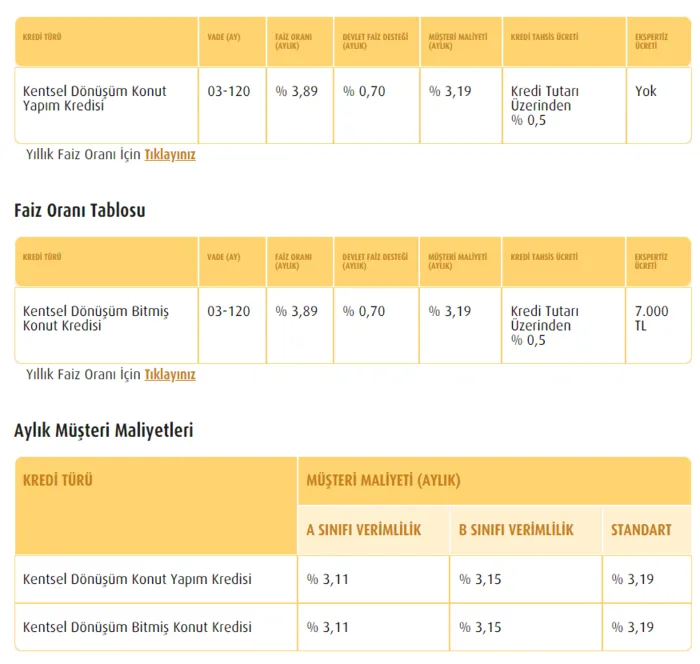Click the "A Sınıfı Verimlilik" column header
The image size is (700, 664).
(x=363, y=530)
